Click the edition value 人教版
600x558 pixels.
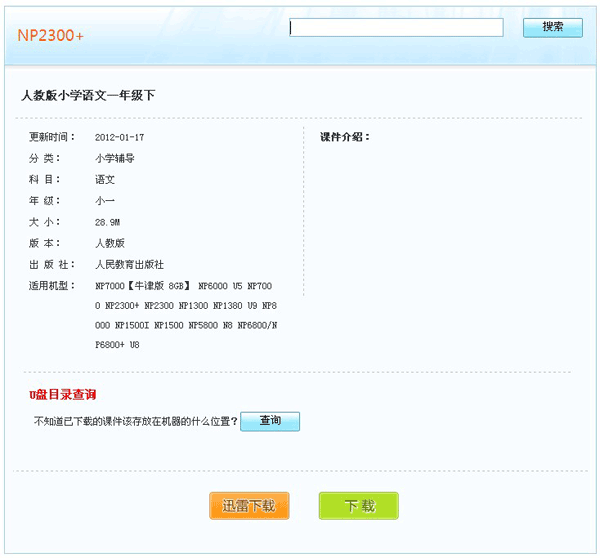(x=110, y=243)
